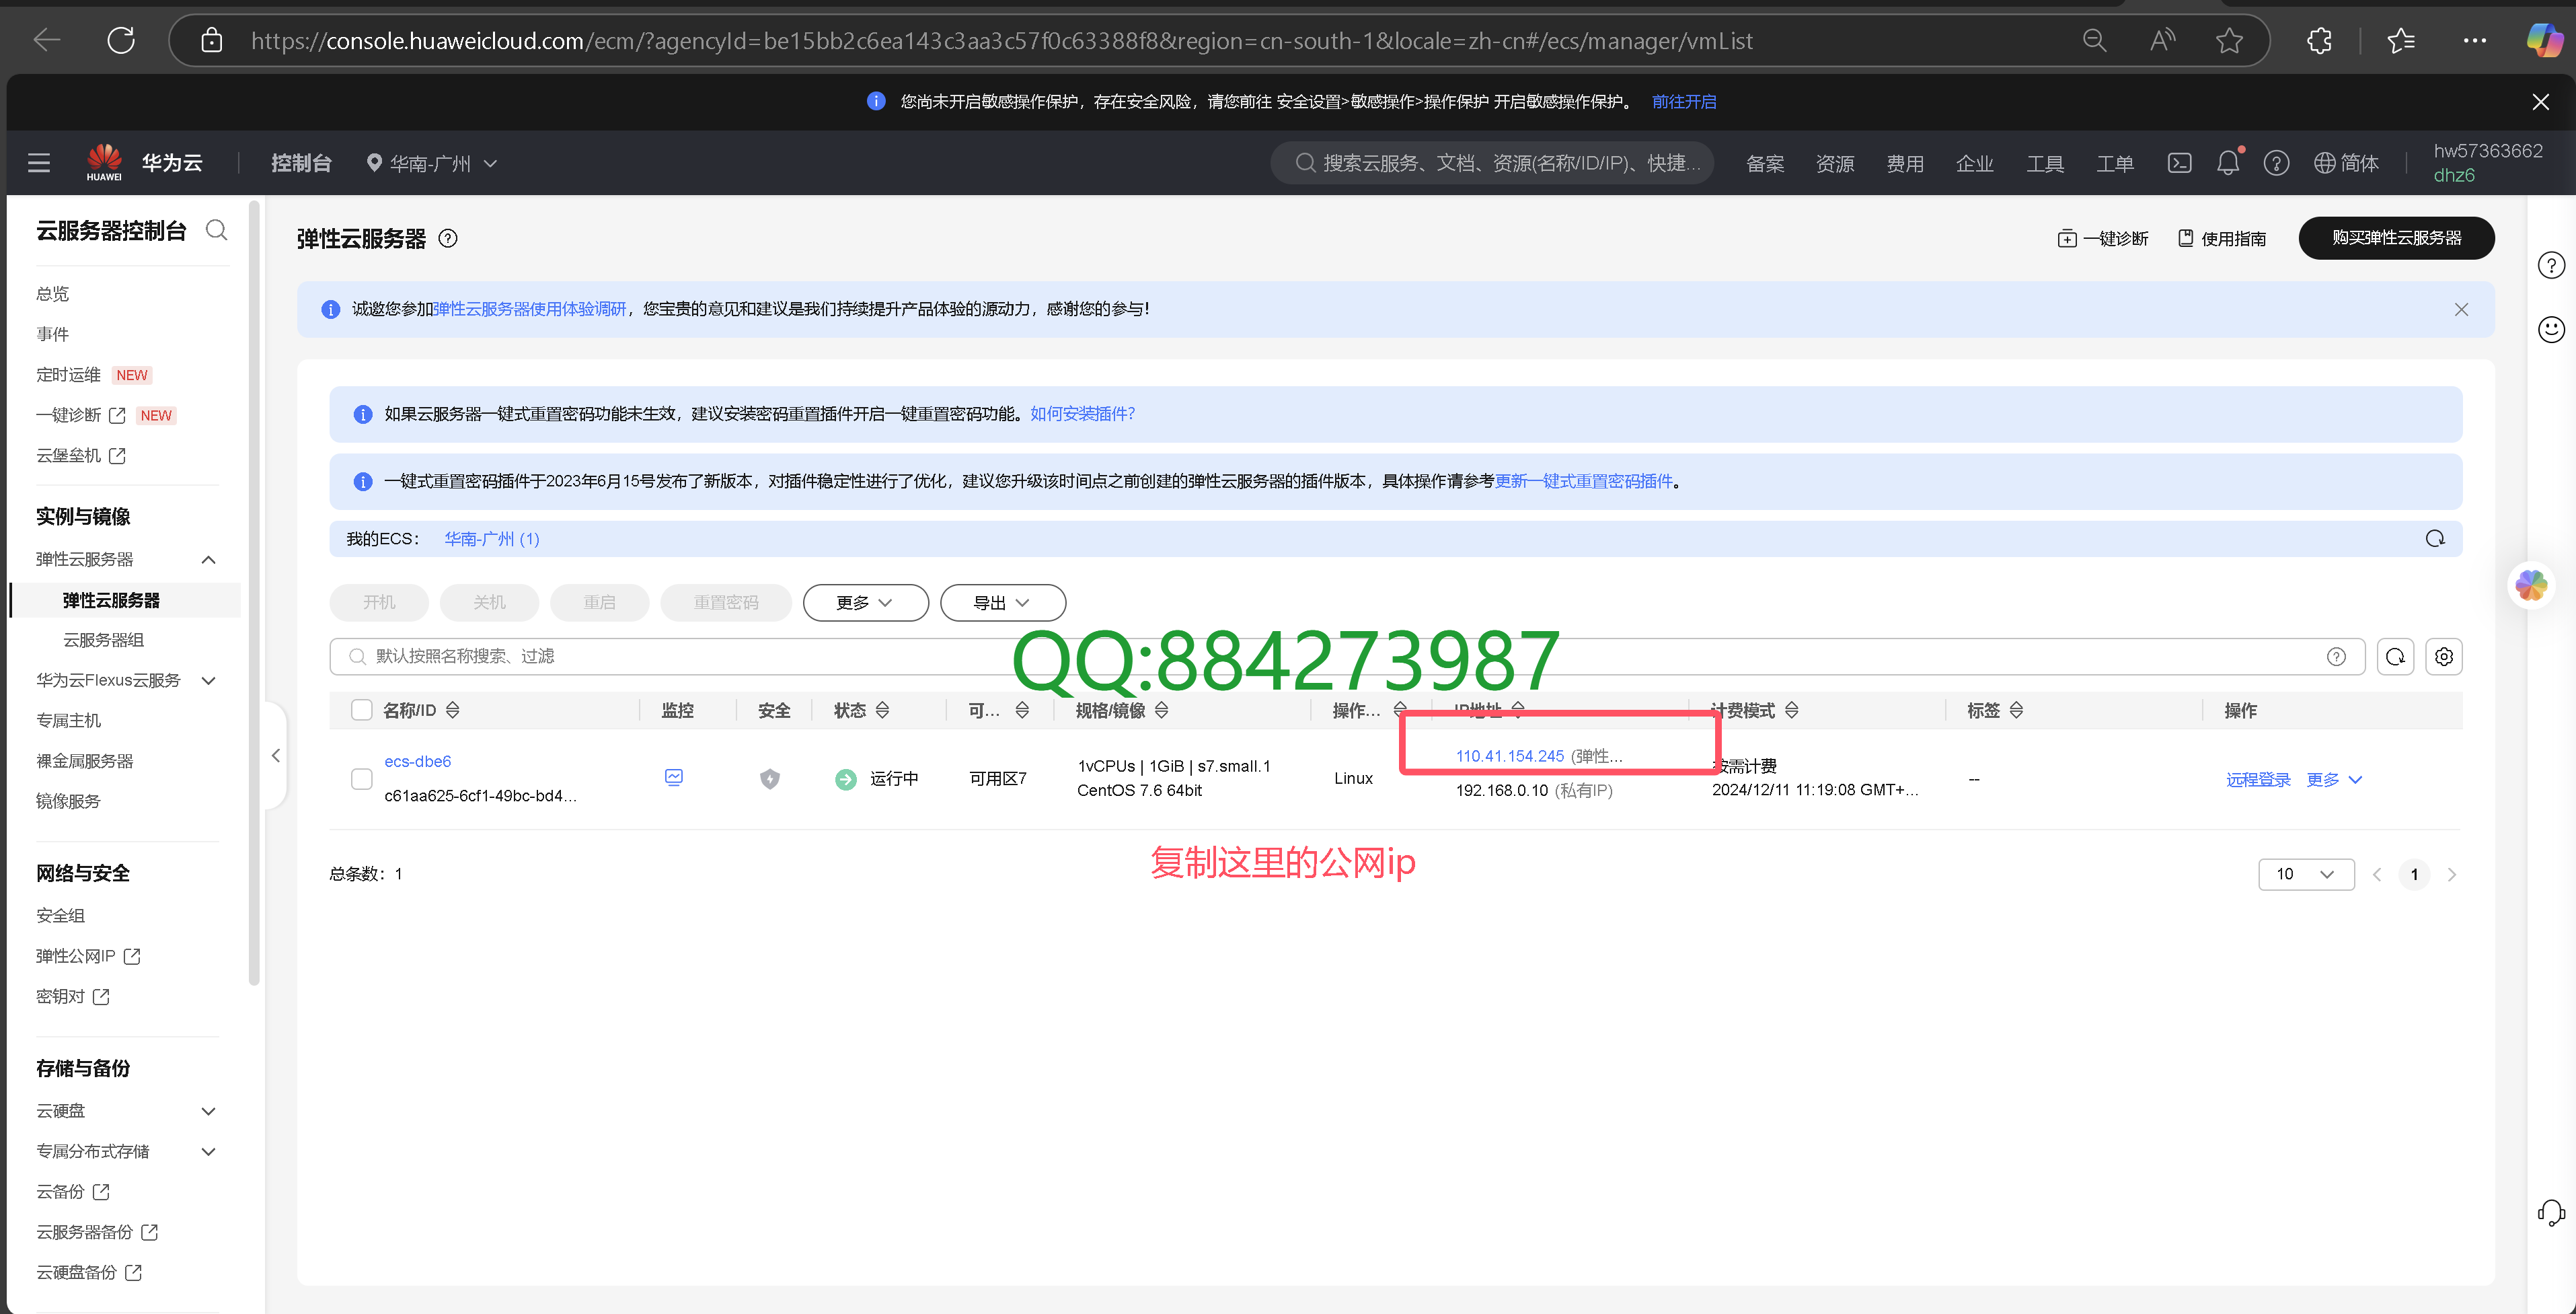
Task: Collapse 弹性云服务器 sidebar group
Action: (x=209, y=560)
